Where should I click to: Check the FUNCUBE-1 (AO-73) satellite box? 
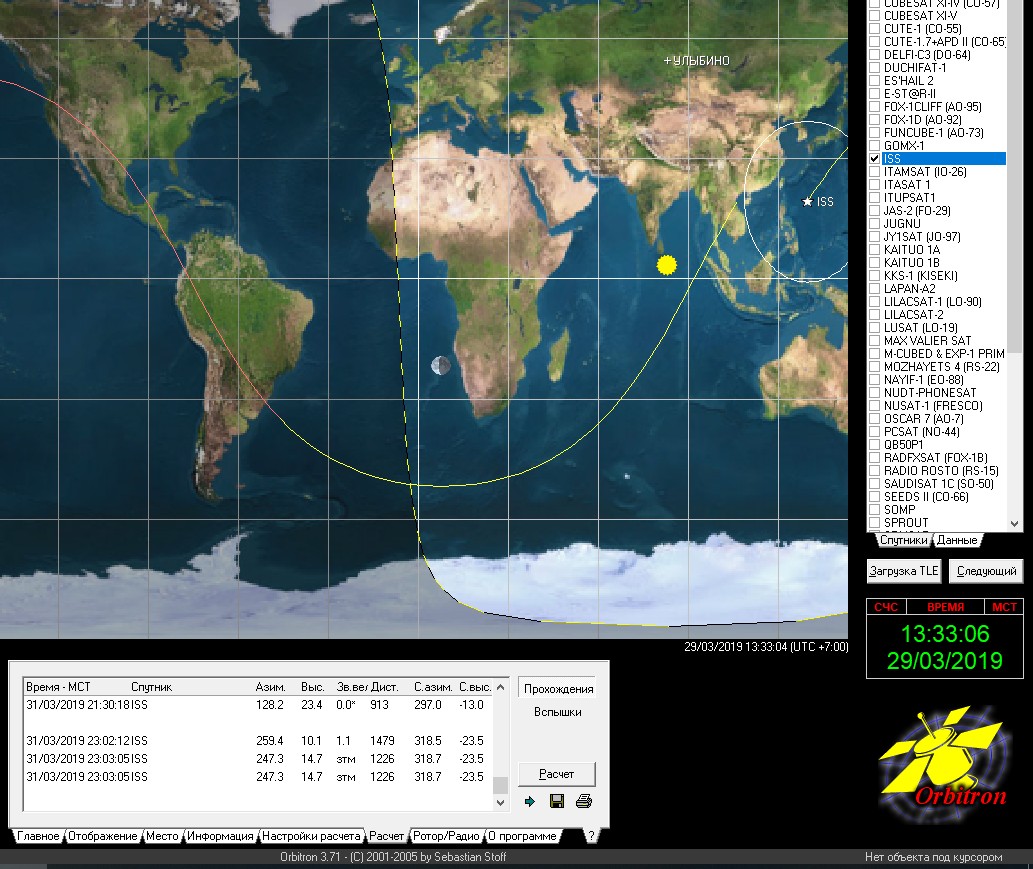875,133
